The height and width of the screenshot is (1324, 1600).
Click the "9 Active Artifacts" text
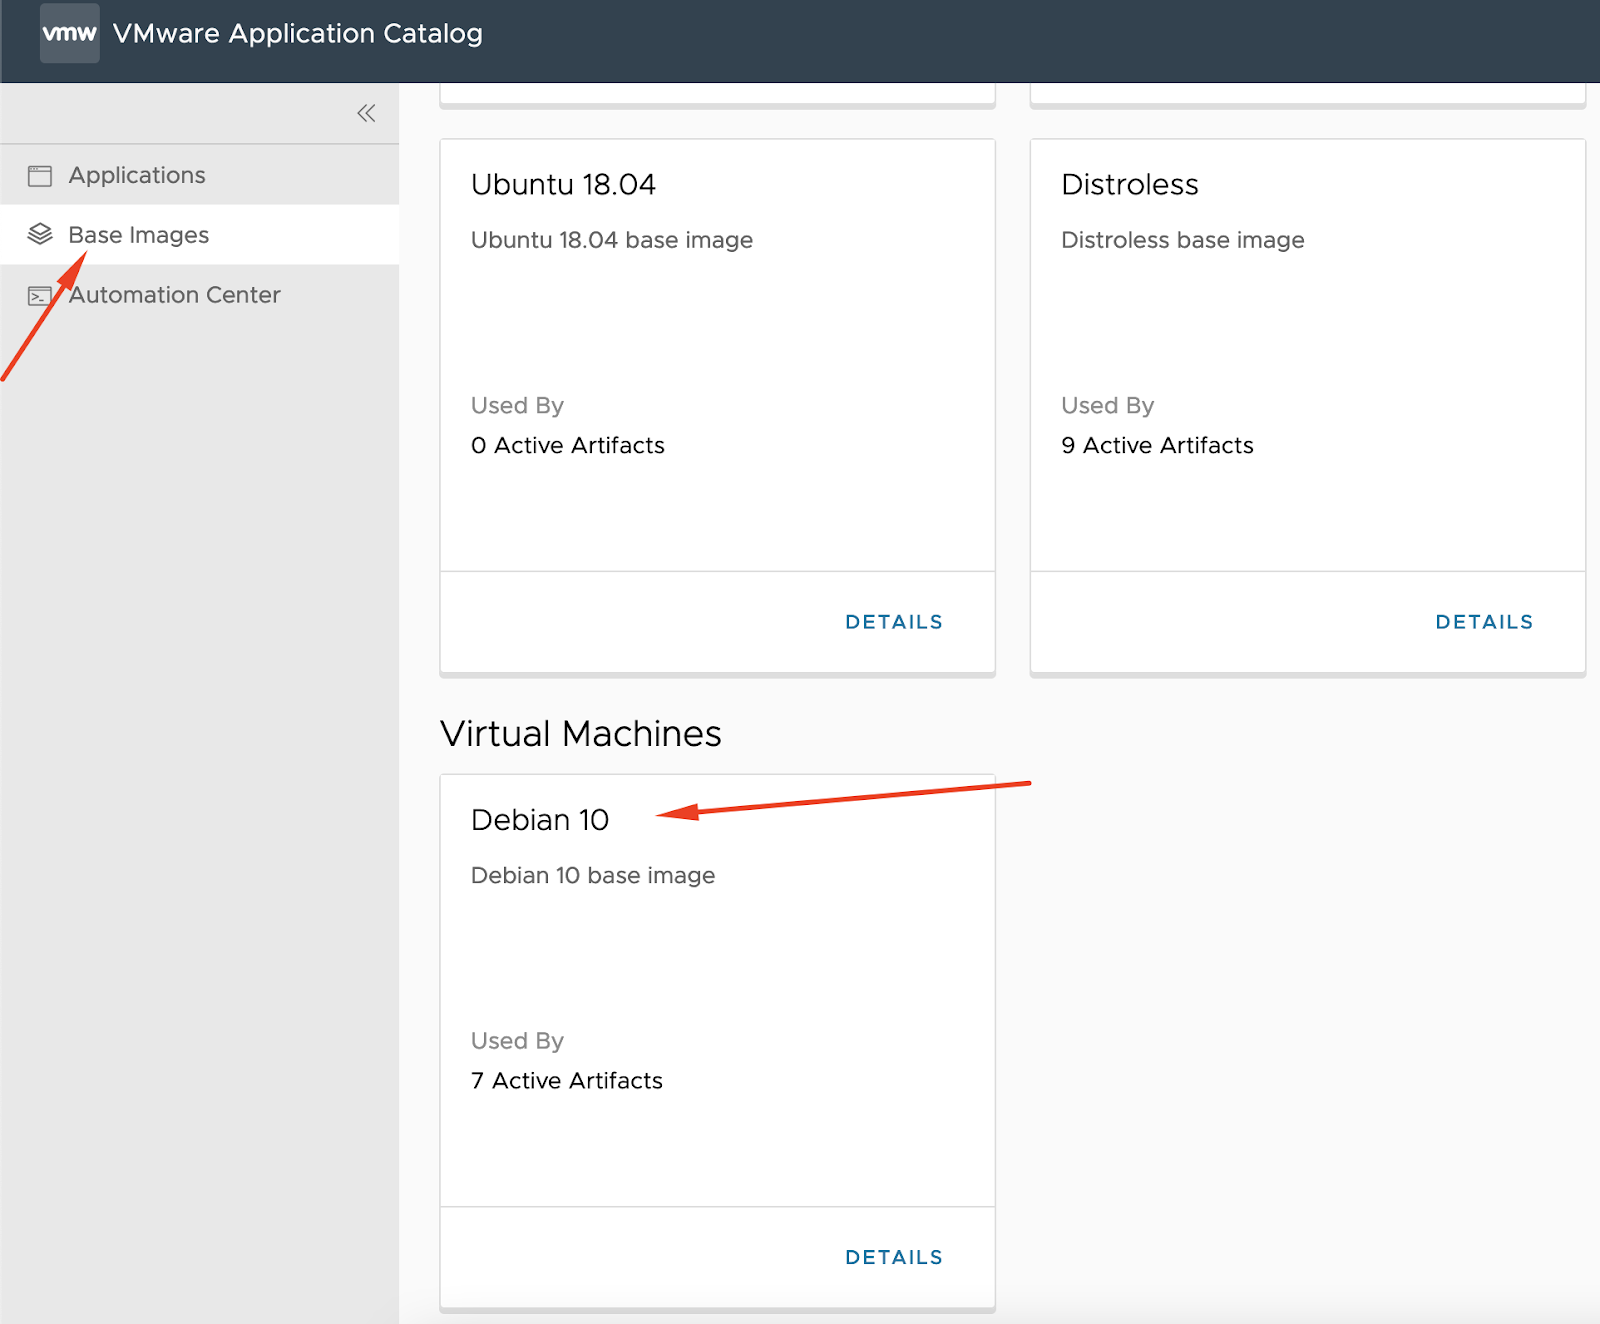(1157, 445)
